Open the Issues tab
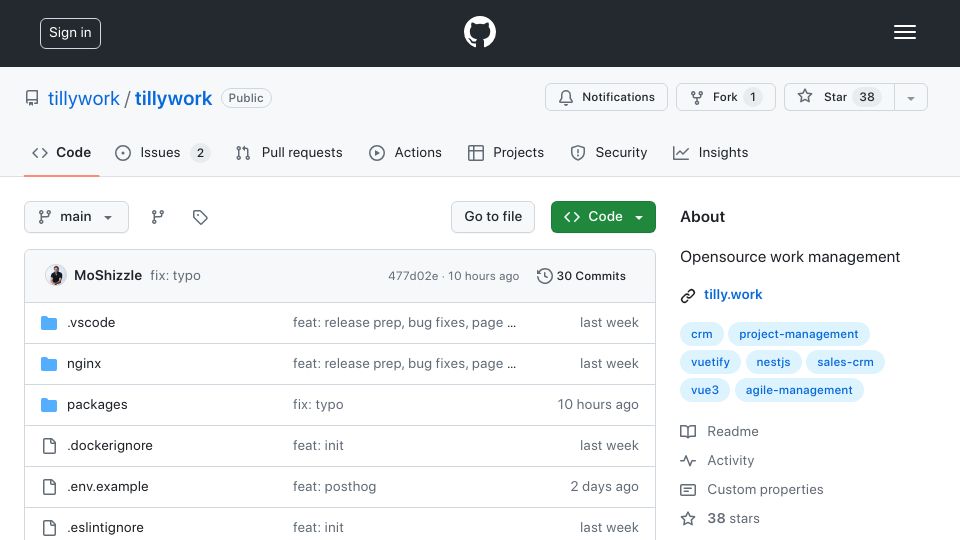The image size is (960, 540). point(162,152)
